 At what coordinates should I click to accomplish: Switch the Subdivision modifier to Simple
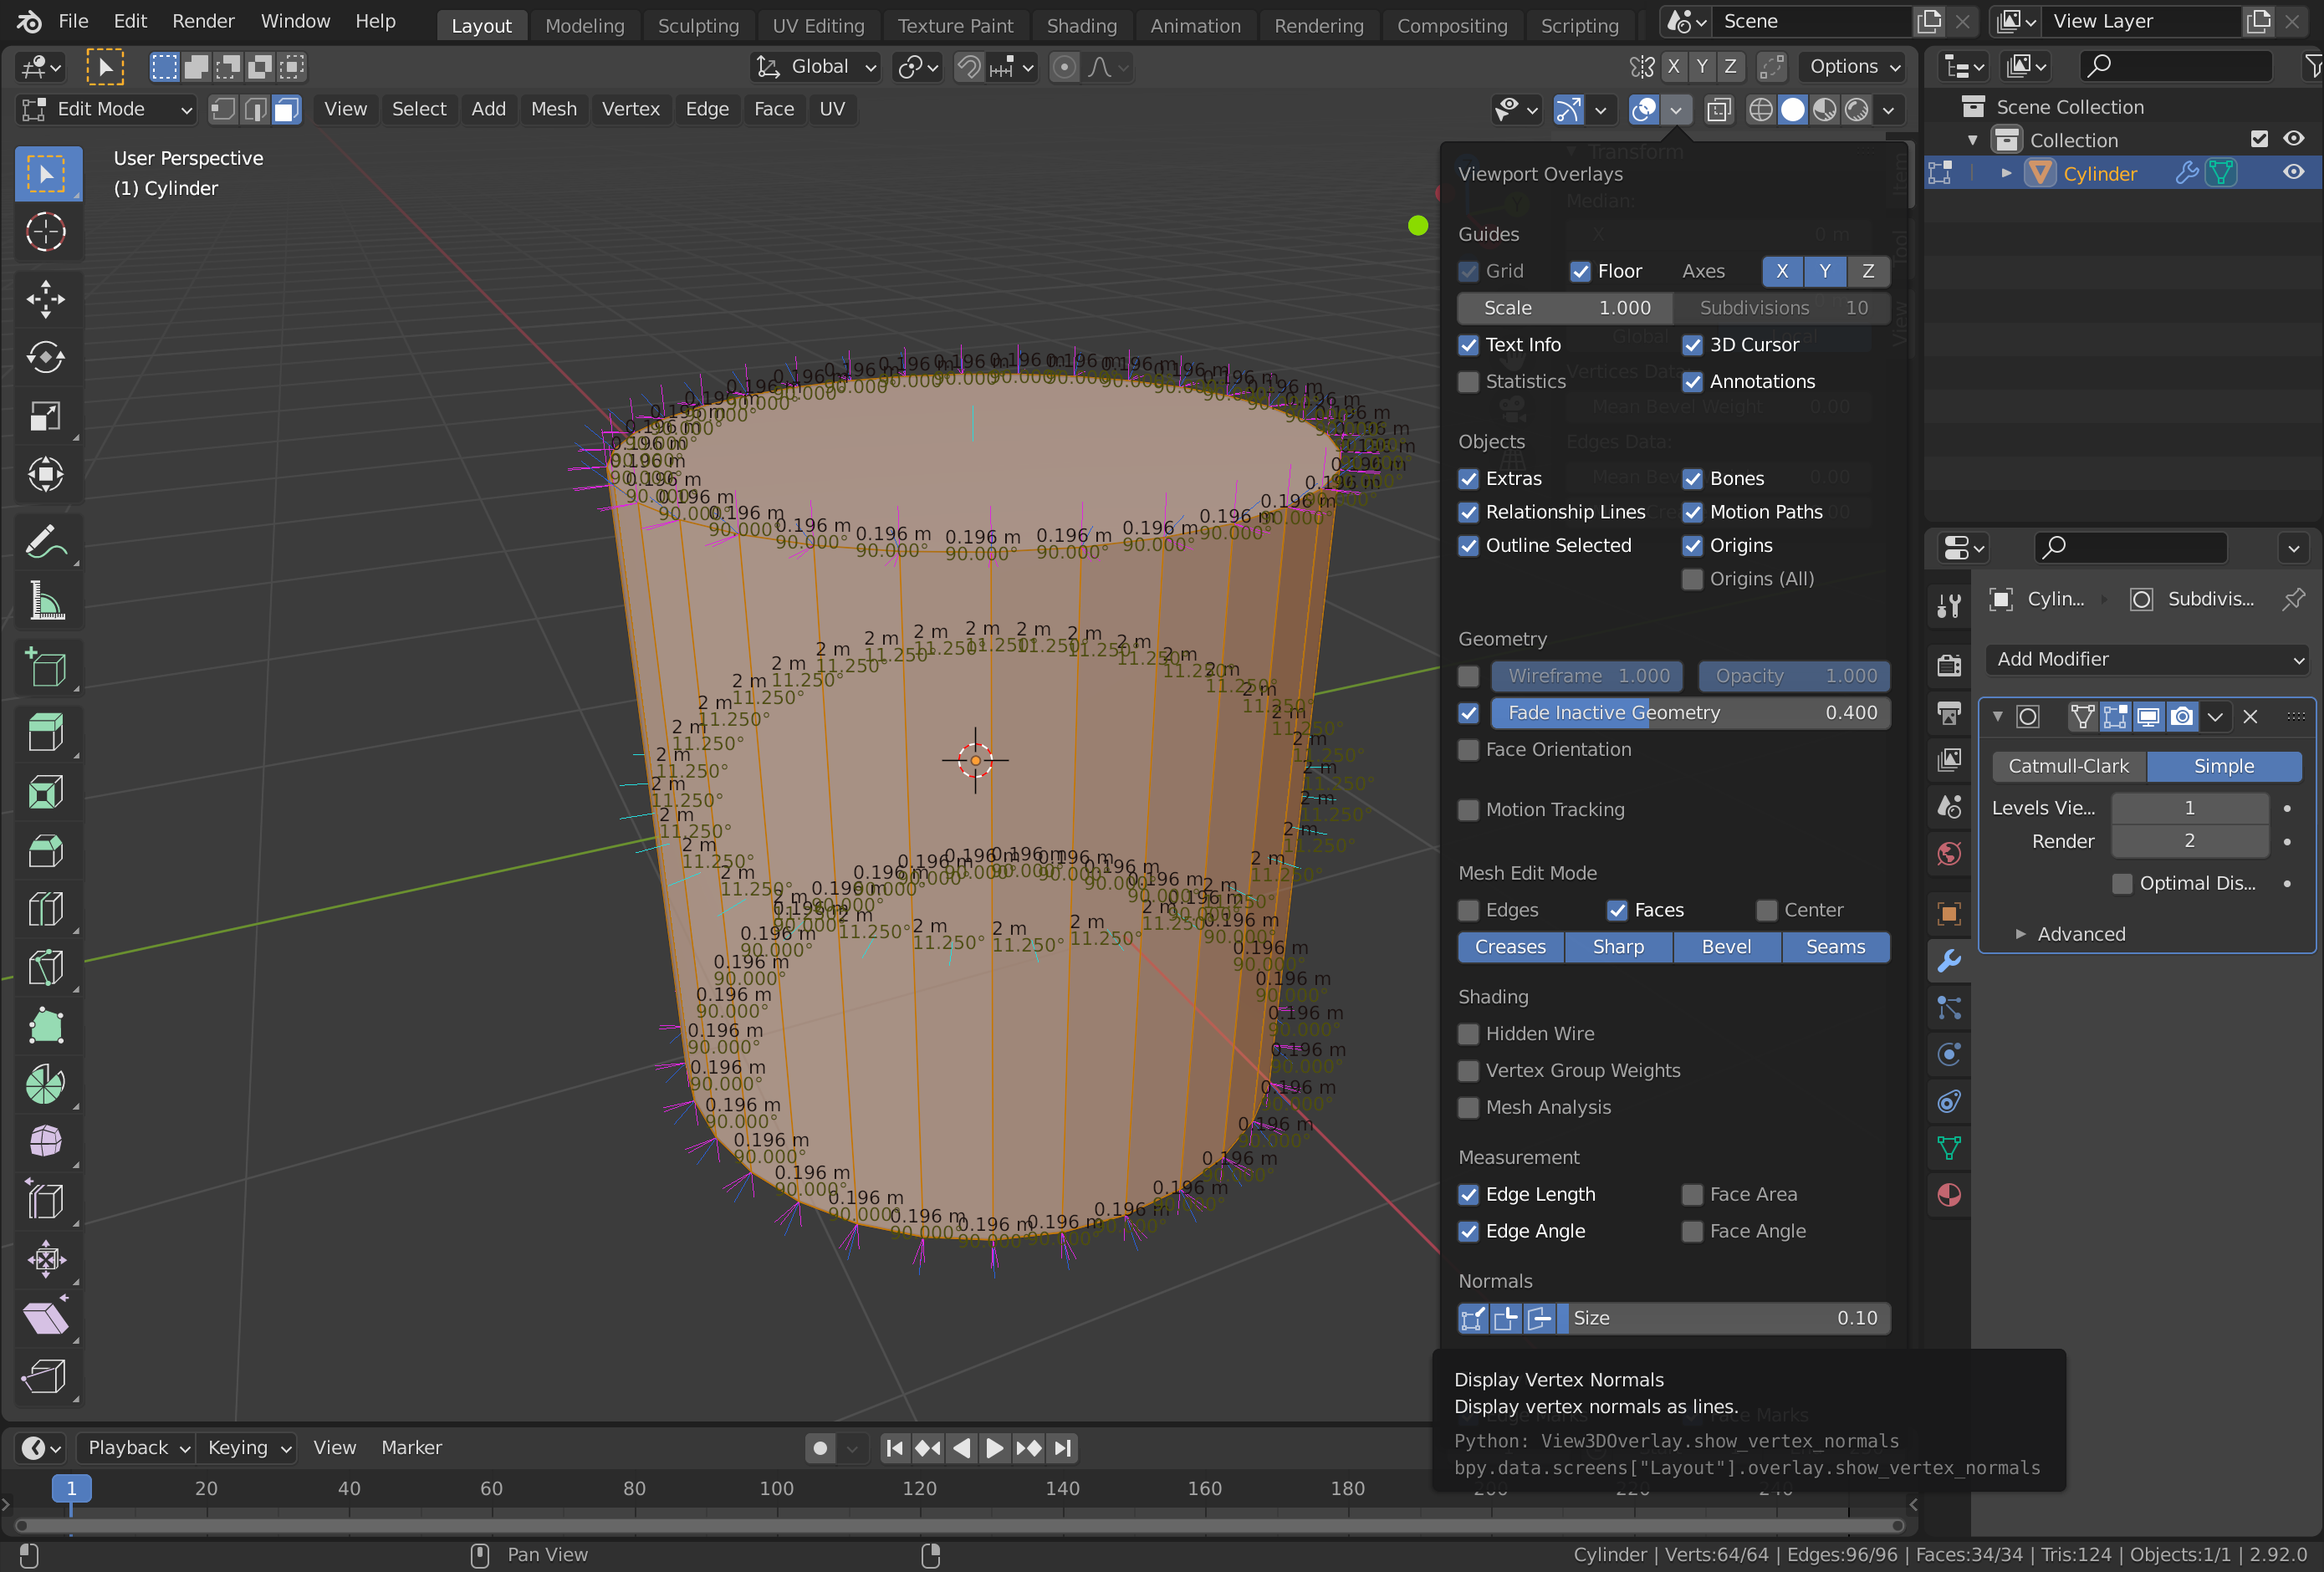[2224, 766]
